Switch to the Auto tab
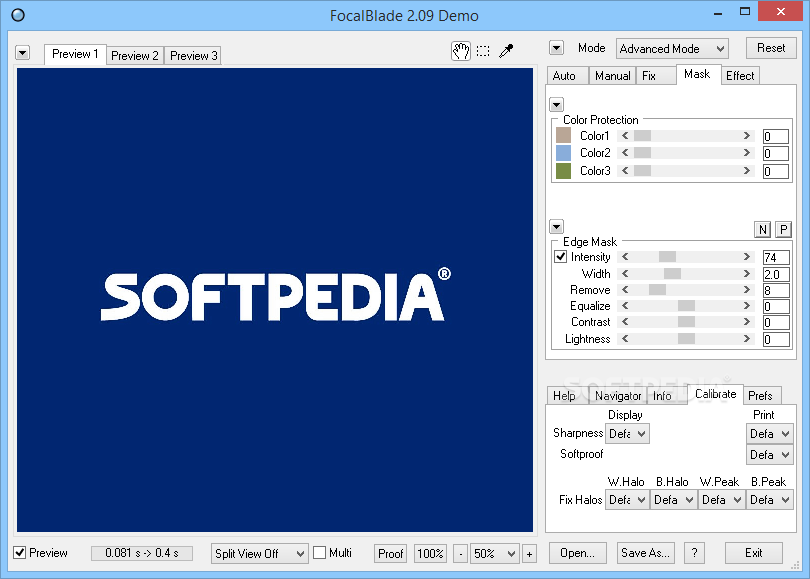 tap(567, 76)
